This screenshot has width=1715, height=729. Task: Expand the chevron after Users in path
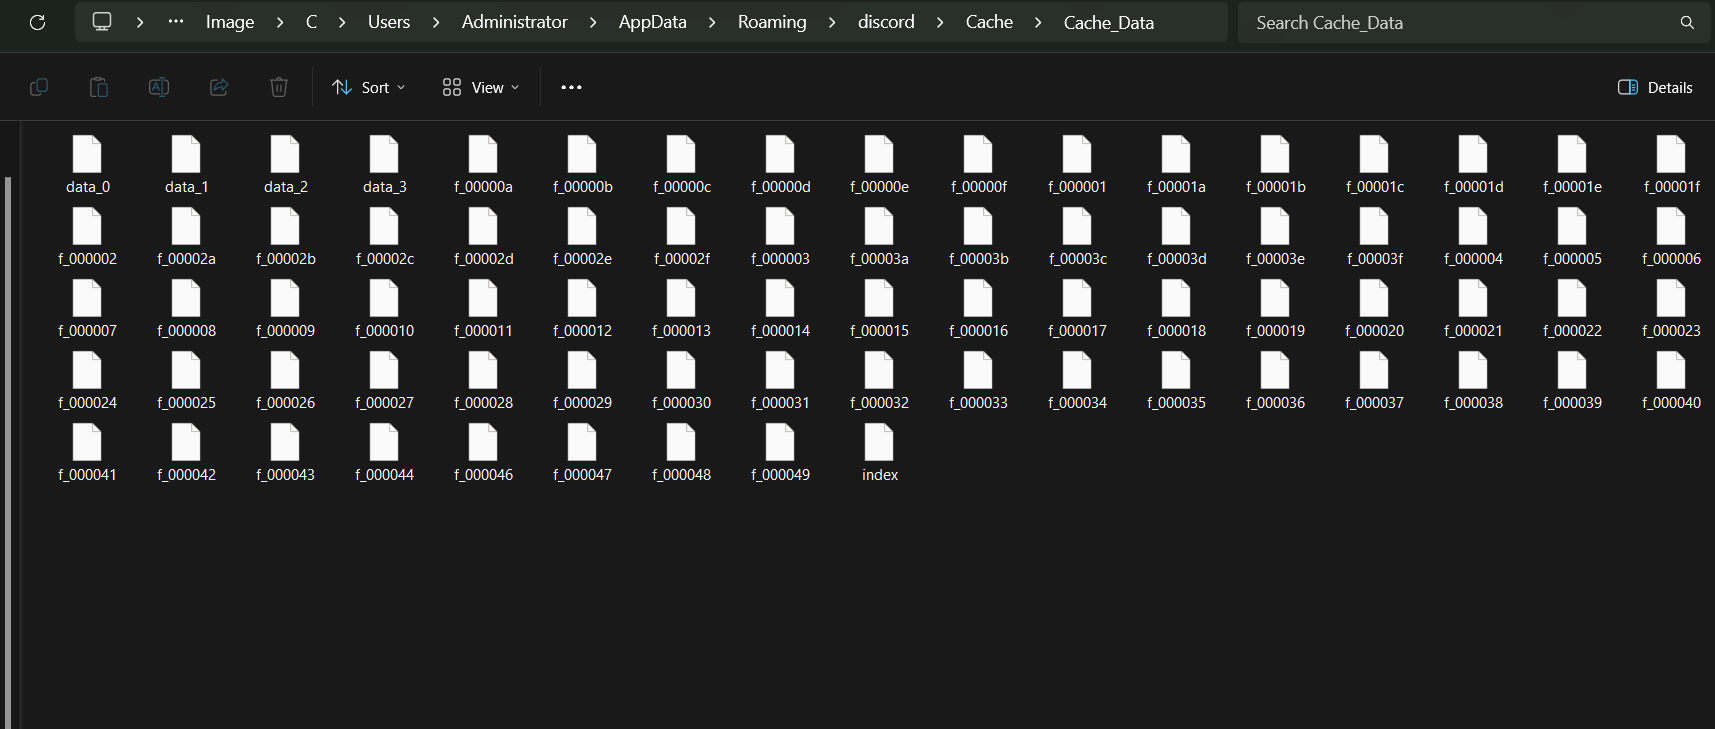pyautogui.click(x=436, y=22)
